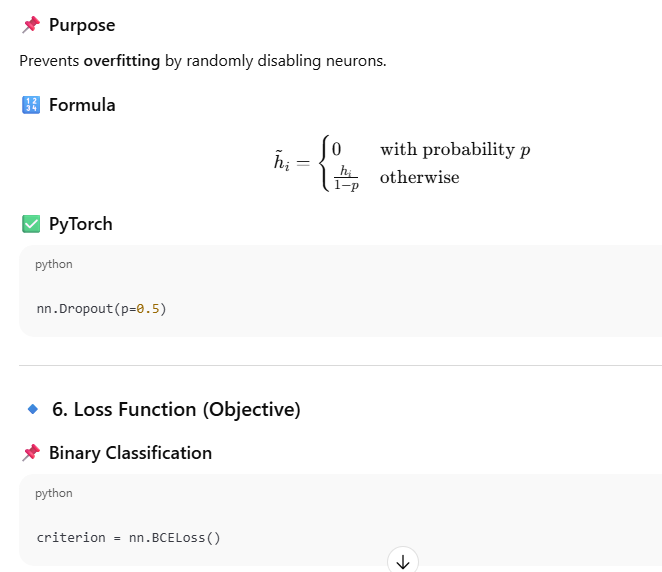Viewport: 662px width, 572px height.
Task: Click the 'python' label above nn.Dropout code
Action: pyautogui.click(x=54, y=265)
